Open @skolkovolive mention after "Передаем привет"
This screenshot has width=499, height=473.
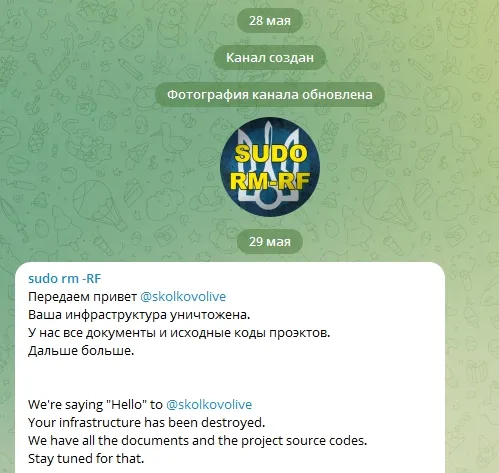[183, 296]
